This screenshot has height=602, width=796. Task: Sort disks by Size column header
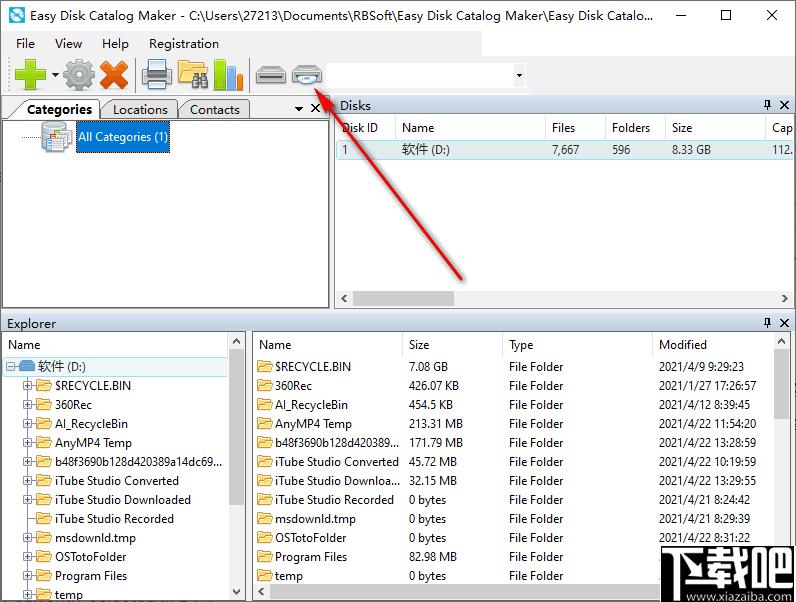point(715,127)
